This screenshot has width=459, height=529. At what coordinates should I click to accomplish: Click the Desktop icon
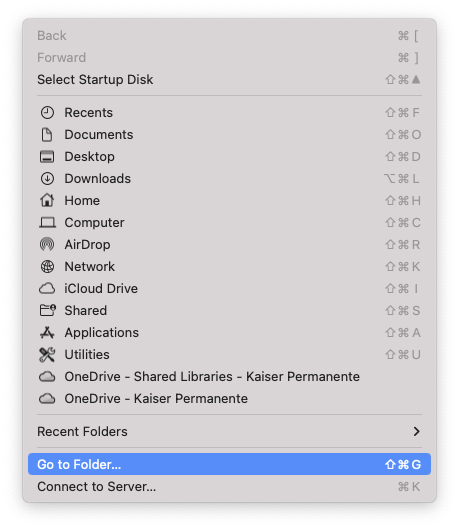tap(47, 157)
